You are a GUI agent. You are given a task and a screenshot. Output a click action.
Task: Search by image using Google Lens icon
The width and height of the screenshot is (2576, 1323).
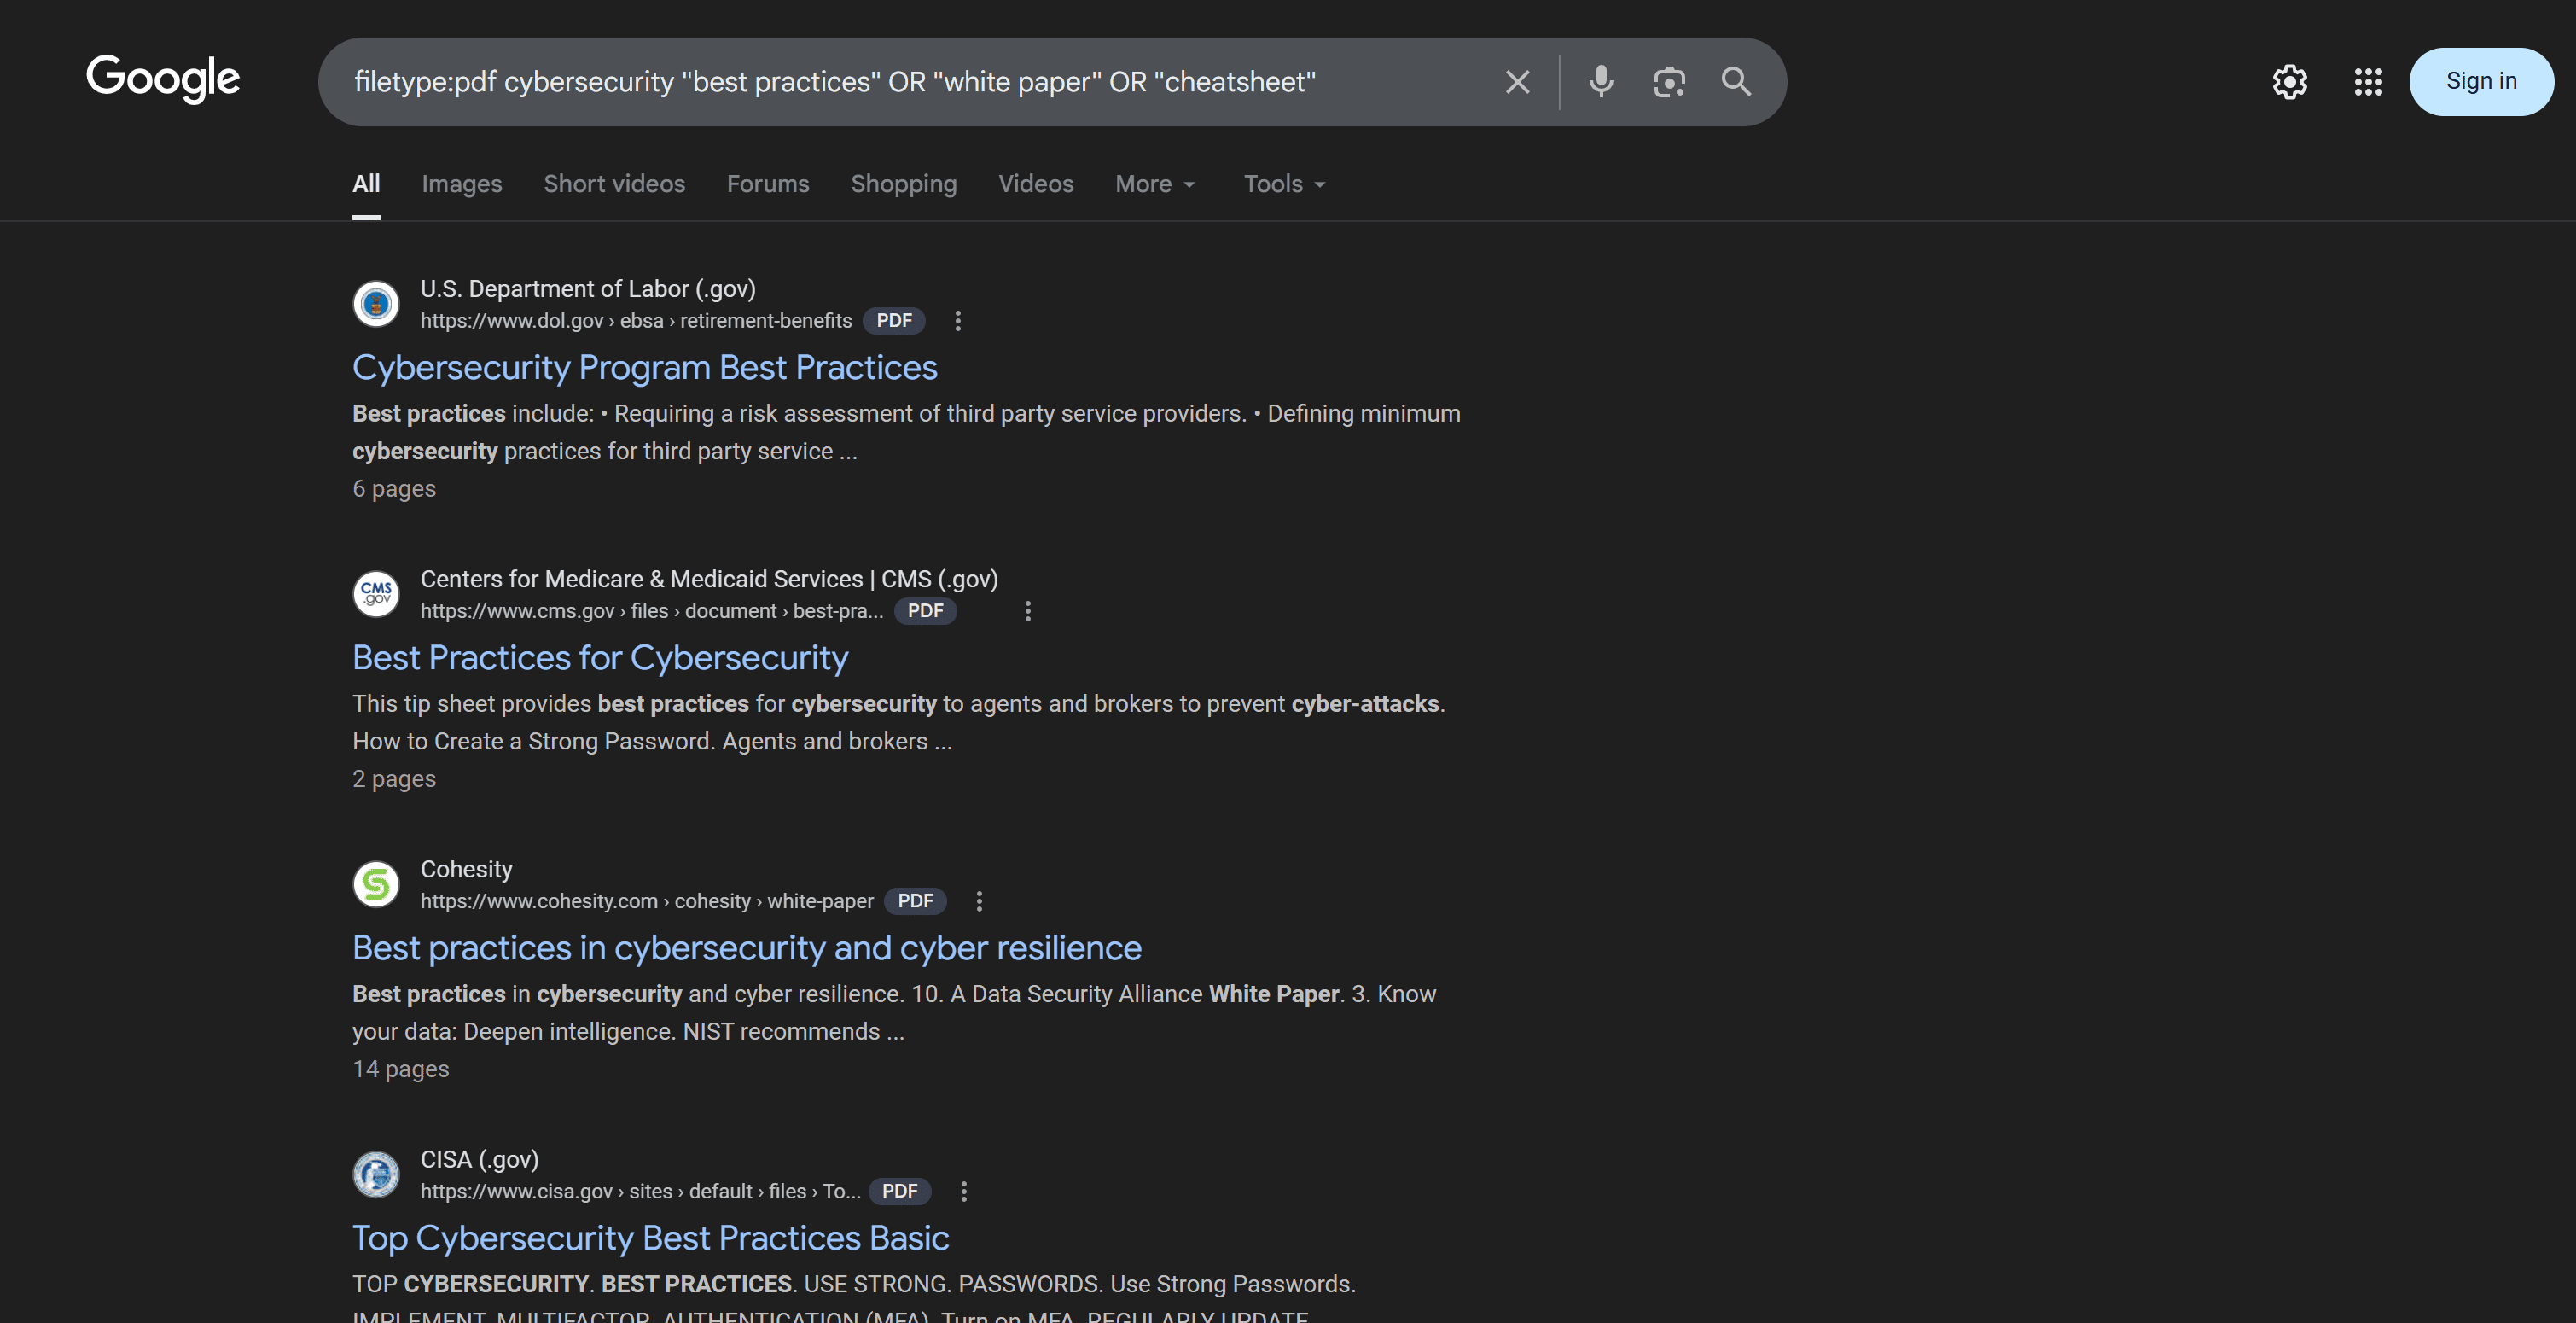[x=1668, y=82]
